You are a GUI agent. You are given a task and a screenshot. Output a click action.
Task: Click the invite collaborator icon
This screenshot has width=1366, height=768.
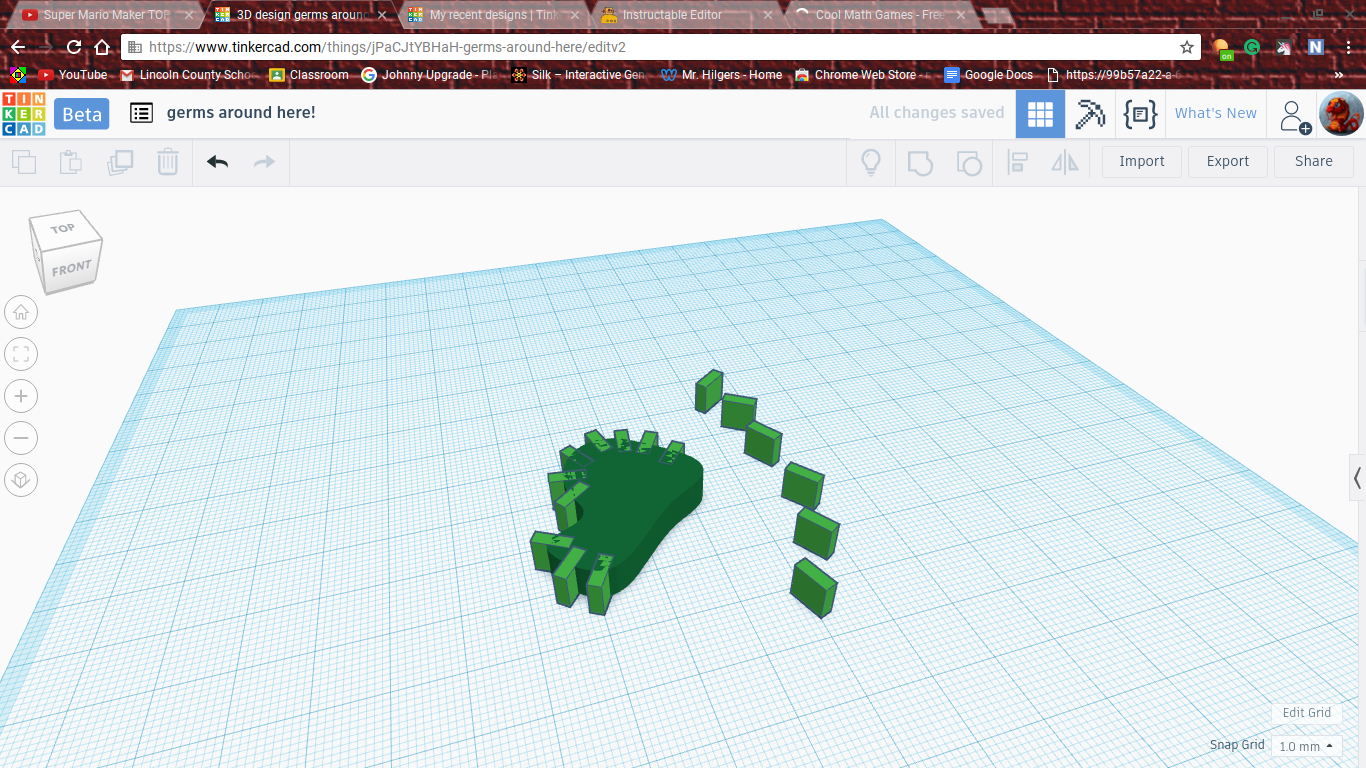(x=1295, y=116)
